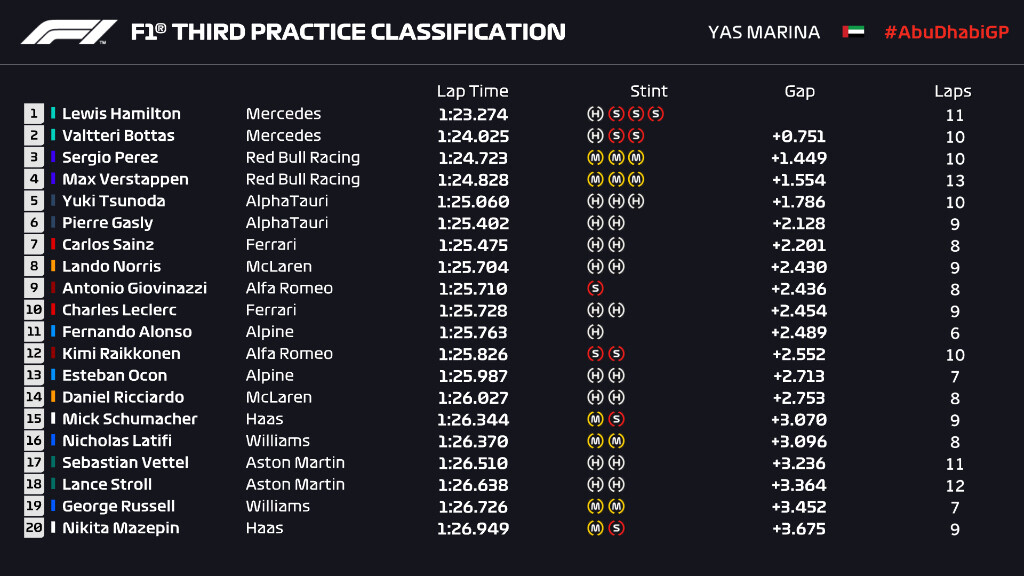Click the teal team color bar beside Hamilton
Screen dimensions: 1024x576
pos(54,114)
